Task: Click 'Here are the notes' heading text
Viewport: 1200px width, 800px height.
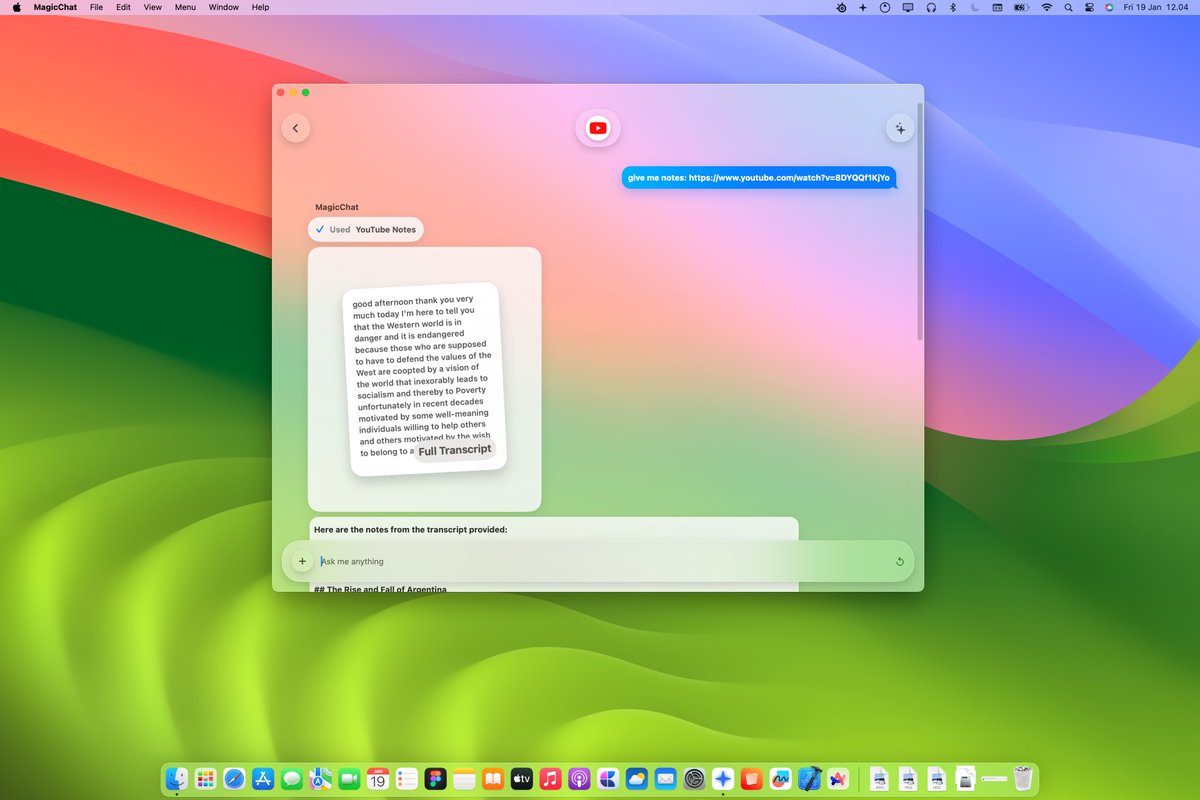Action: 410,529
